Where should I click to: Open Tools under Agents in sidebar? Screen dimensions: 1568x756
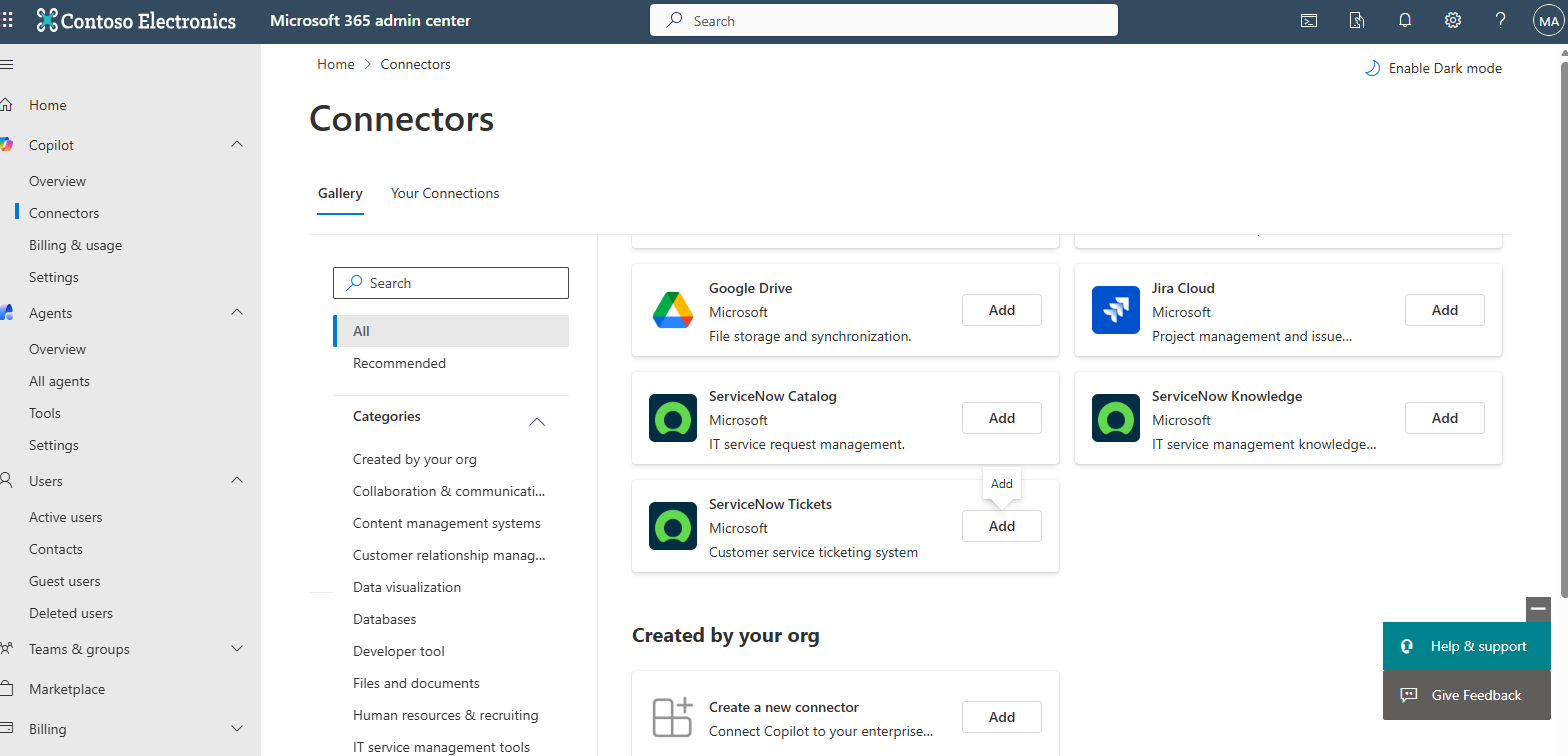(45, 413)
